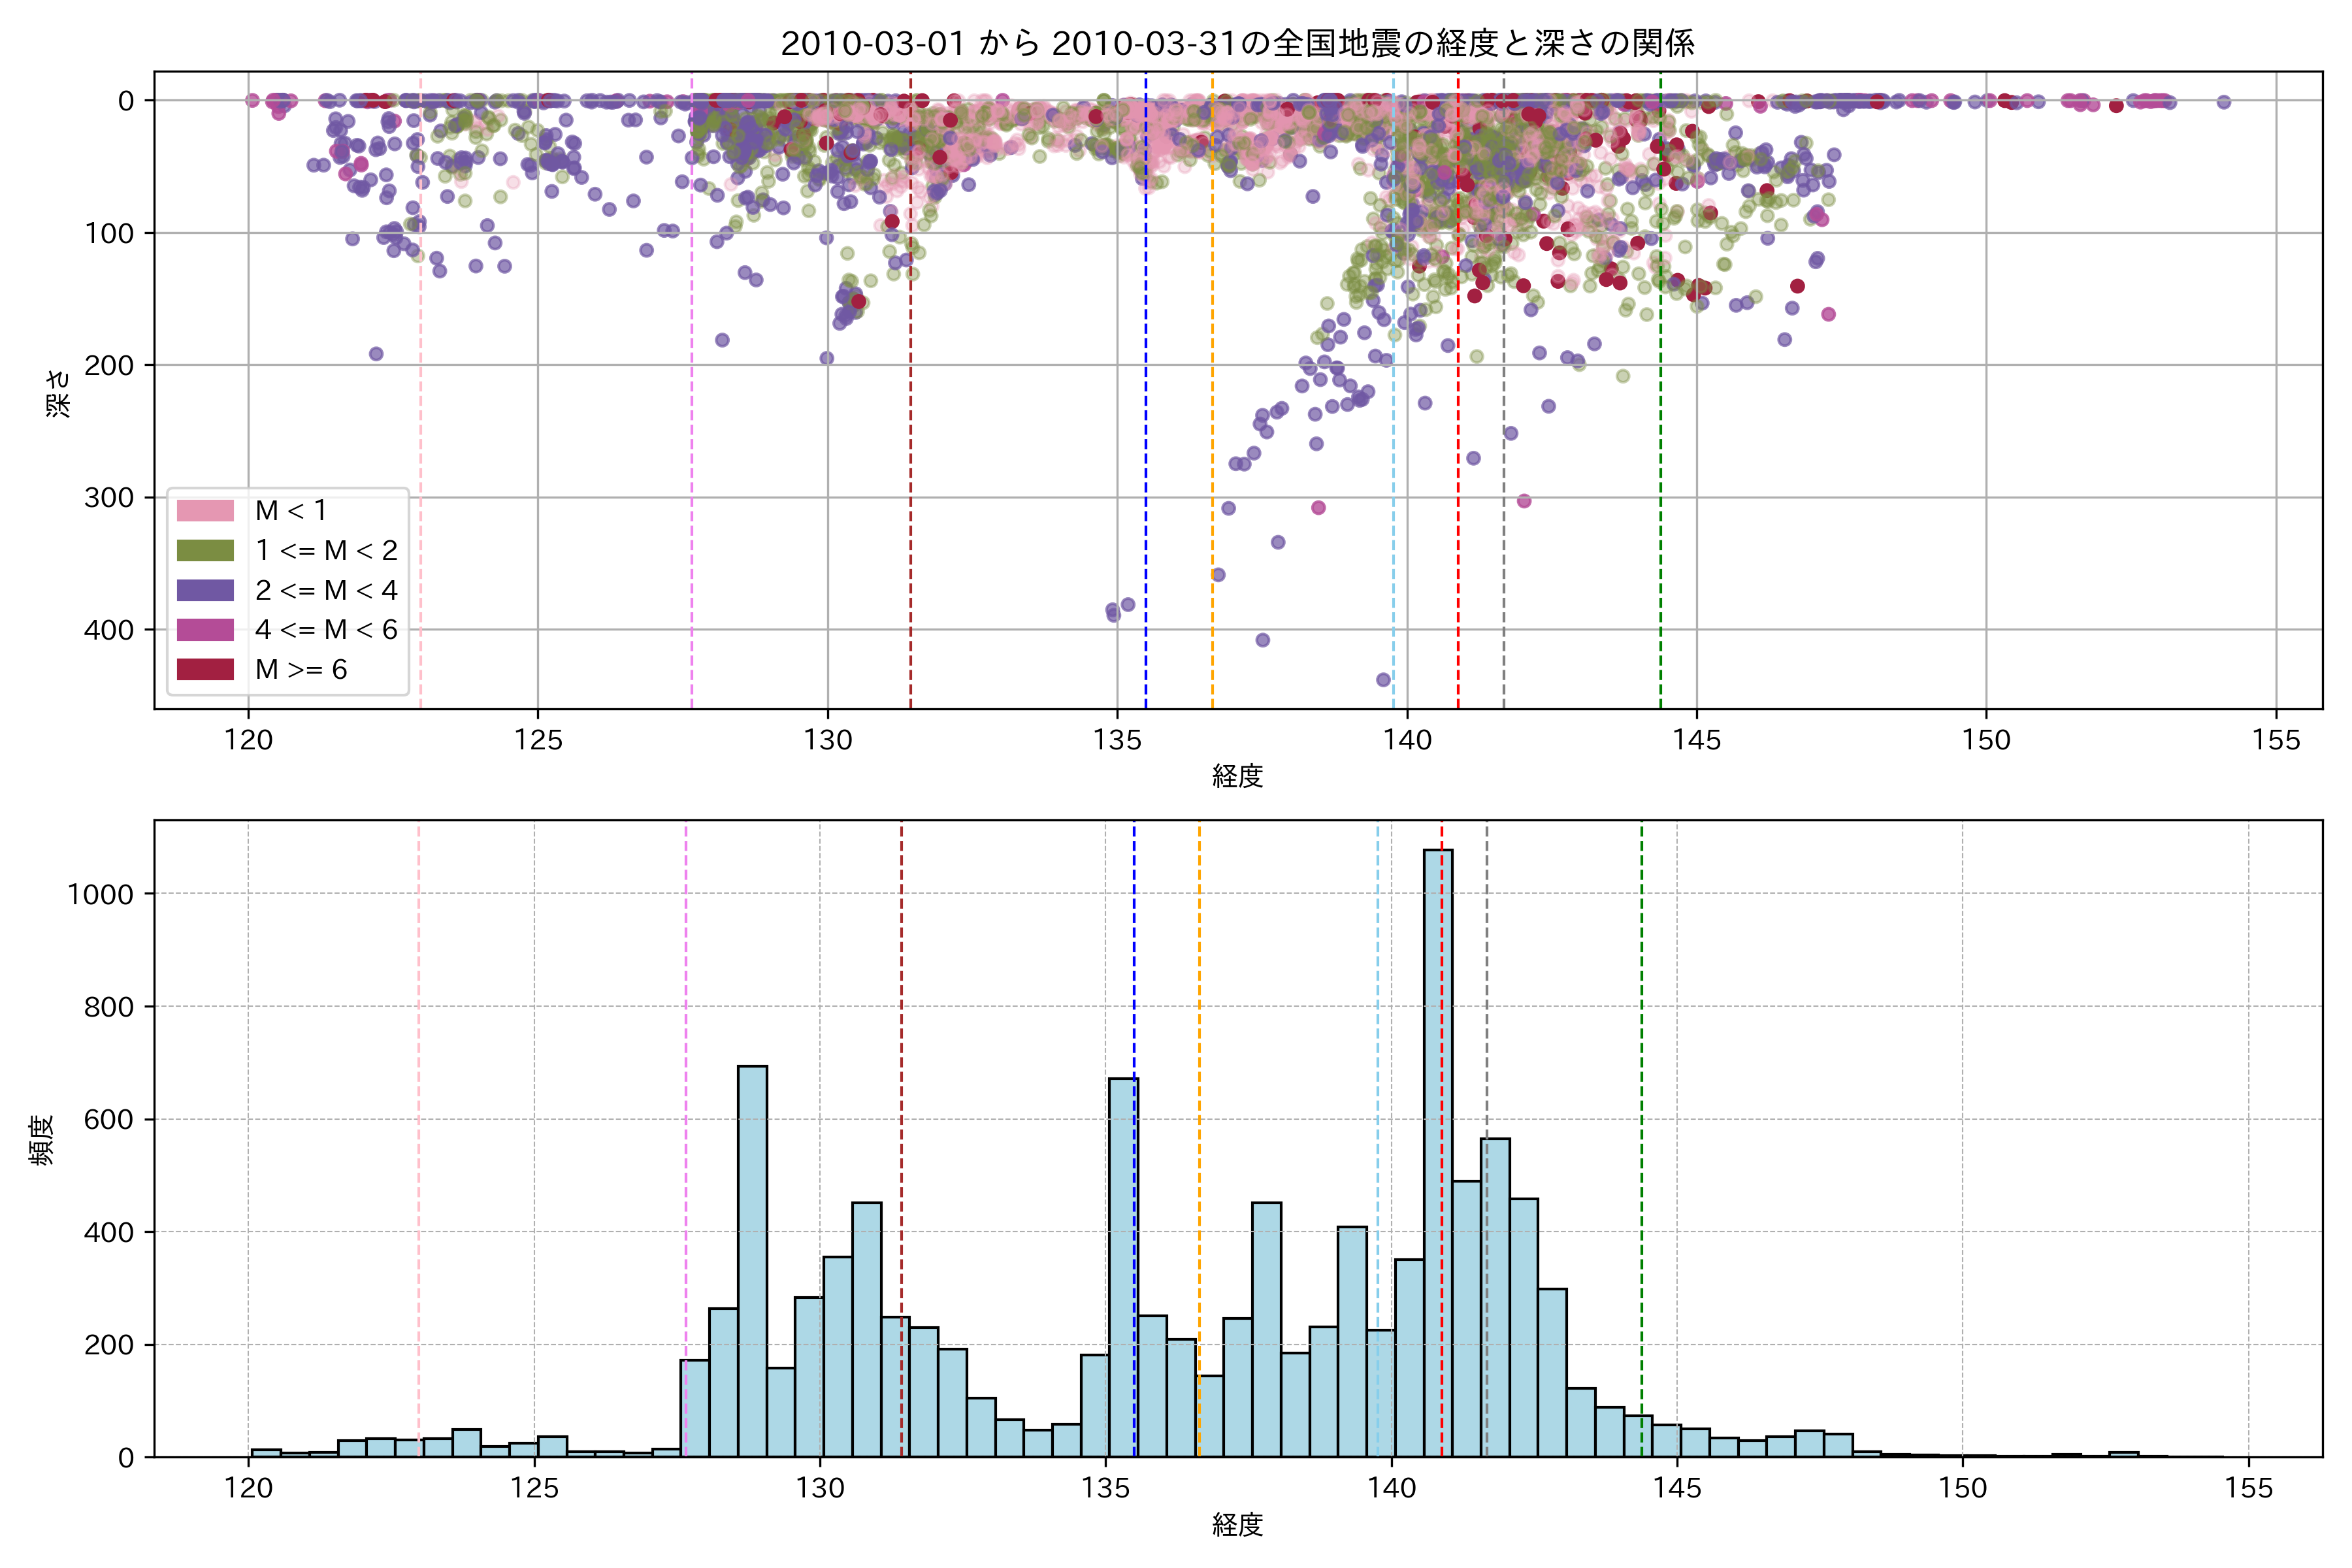Click the deepest scatter point near depth 440

pyautogui.click(x=1384, y=680)
